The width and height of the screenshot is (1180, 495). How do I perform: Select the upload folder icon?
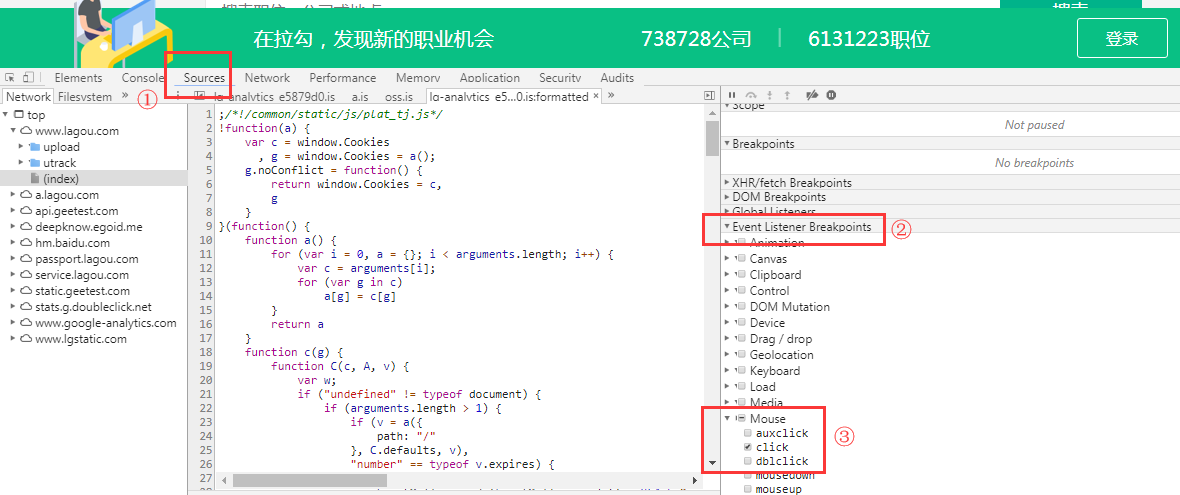(34, 147)
